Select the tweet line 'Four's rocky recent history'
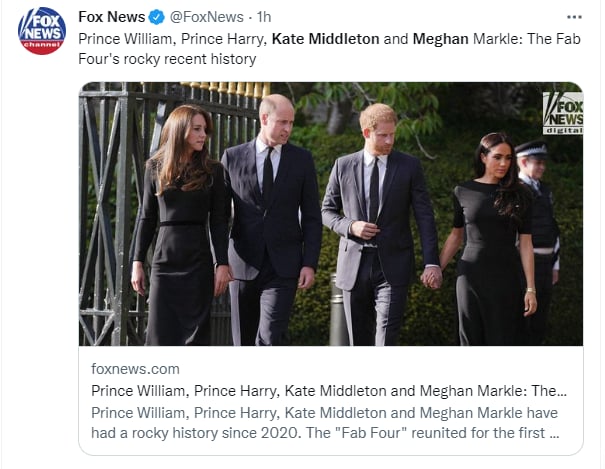The width and height of the screenshot is (605, 469). [167, 59]
